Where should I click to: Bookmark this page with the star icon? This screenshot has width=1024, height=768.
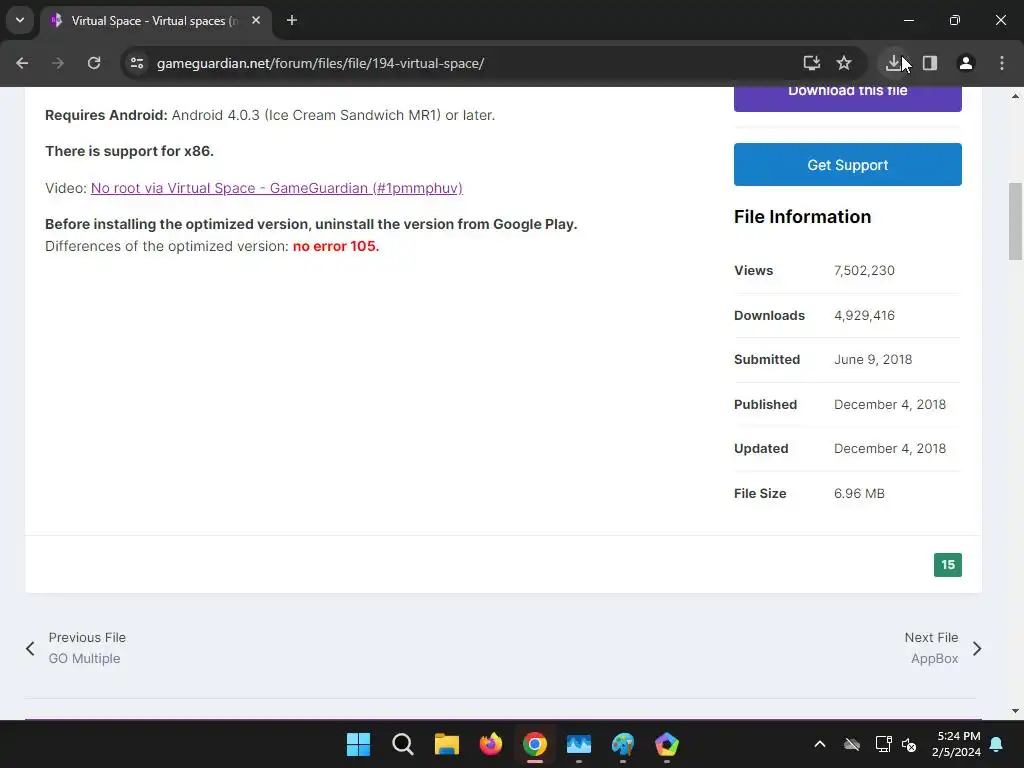[844, 63]
